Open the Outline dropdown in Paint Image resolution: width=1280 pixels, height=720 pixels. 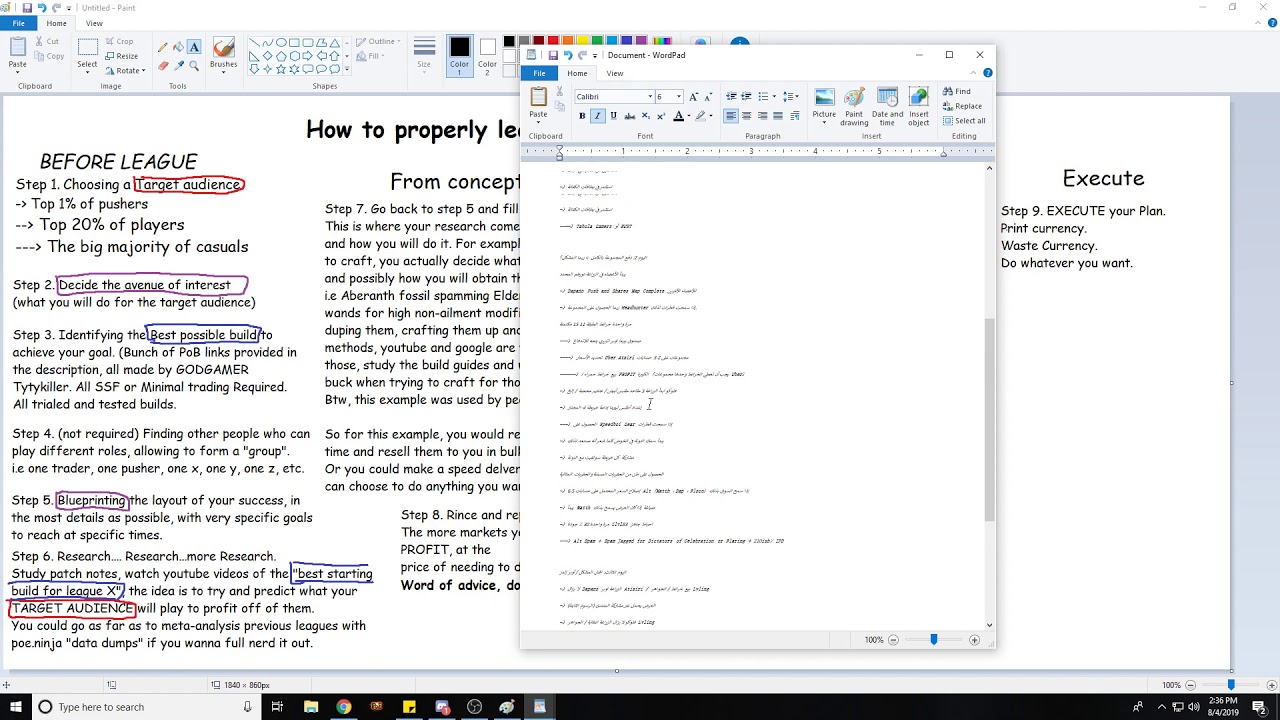tap(378, 42)
